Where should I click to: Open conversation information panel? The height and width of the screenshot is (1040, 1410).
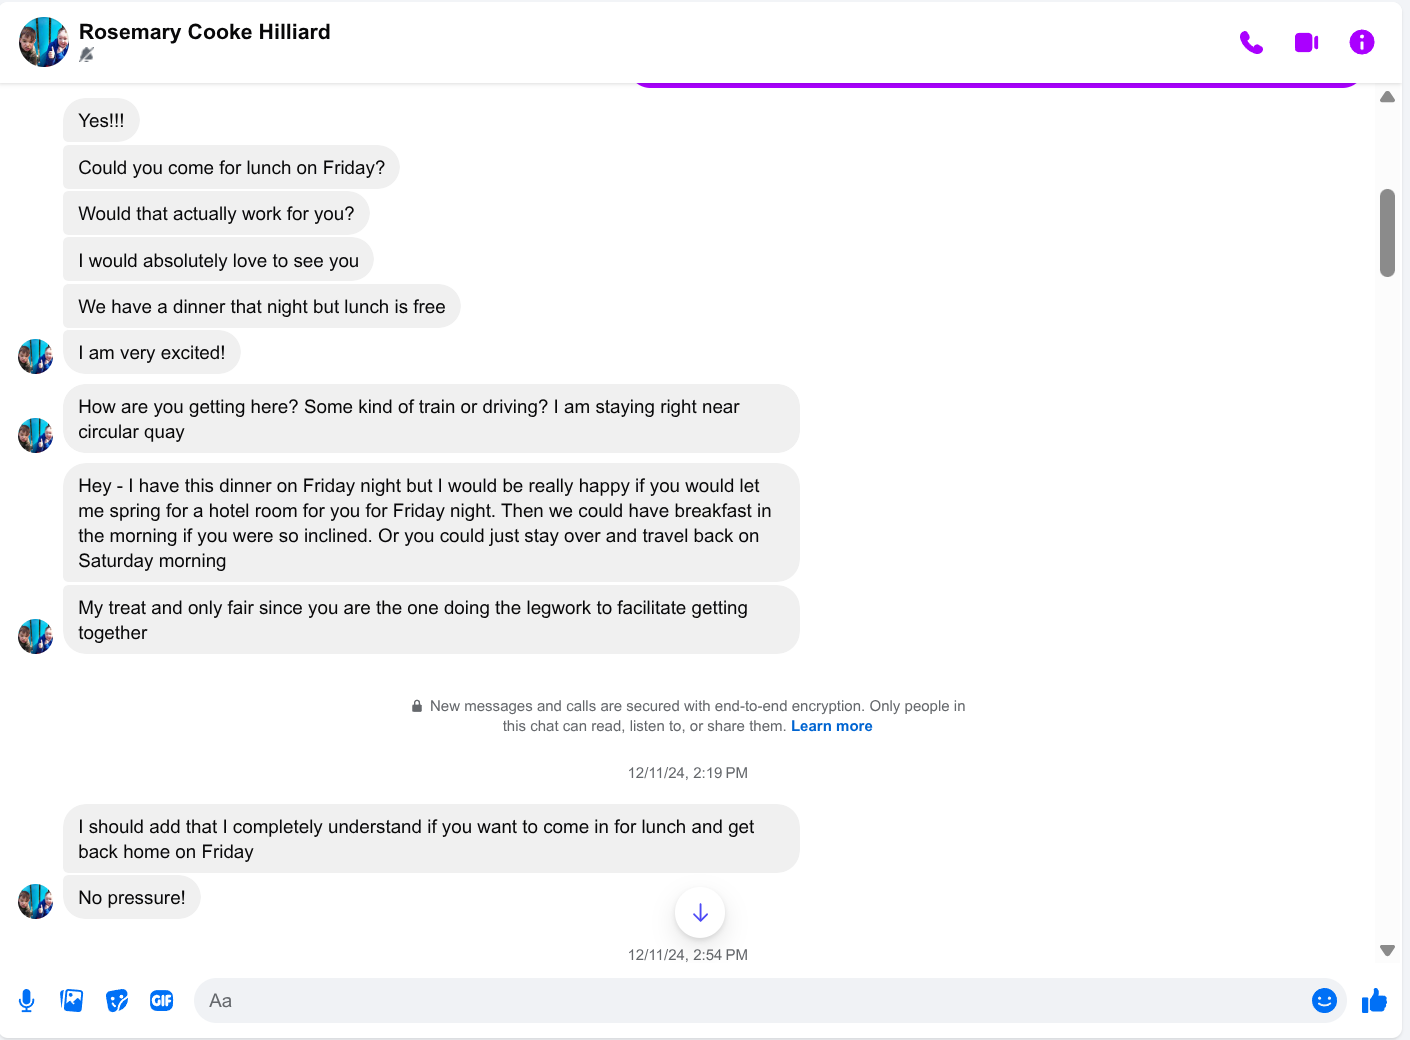[x=1361, y=42]
